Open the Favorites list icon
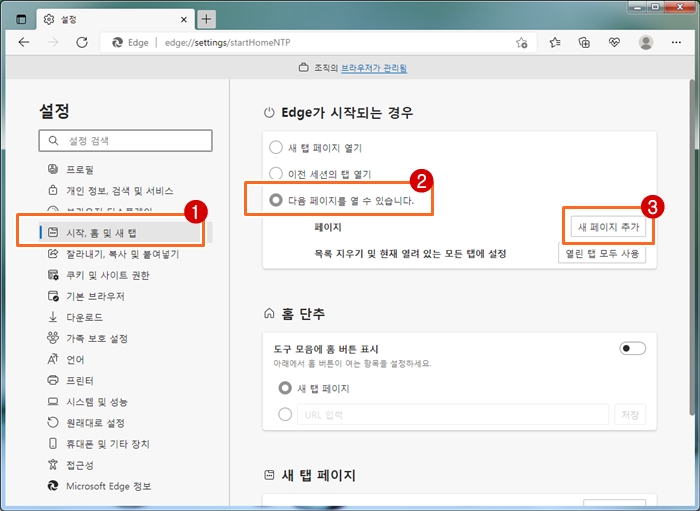This screenshot has width=700, height=511. [555, 42]
